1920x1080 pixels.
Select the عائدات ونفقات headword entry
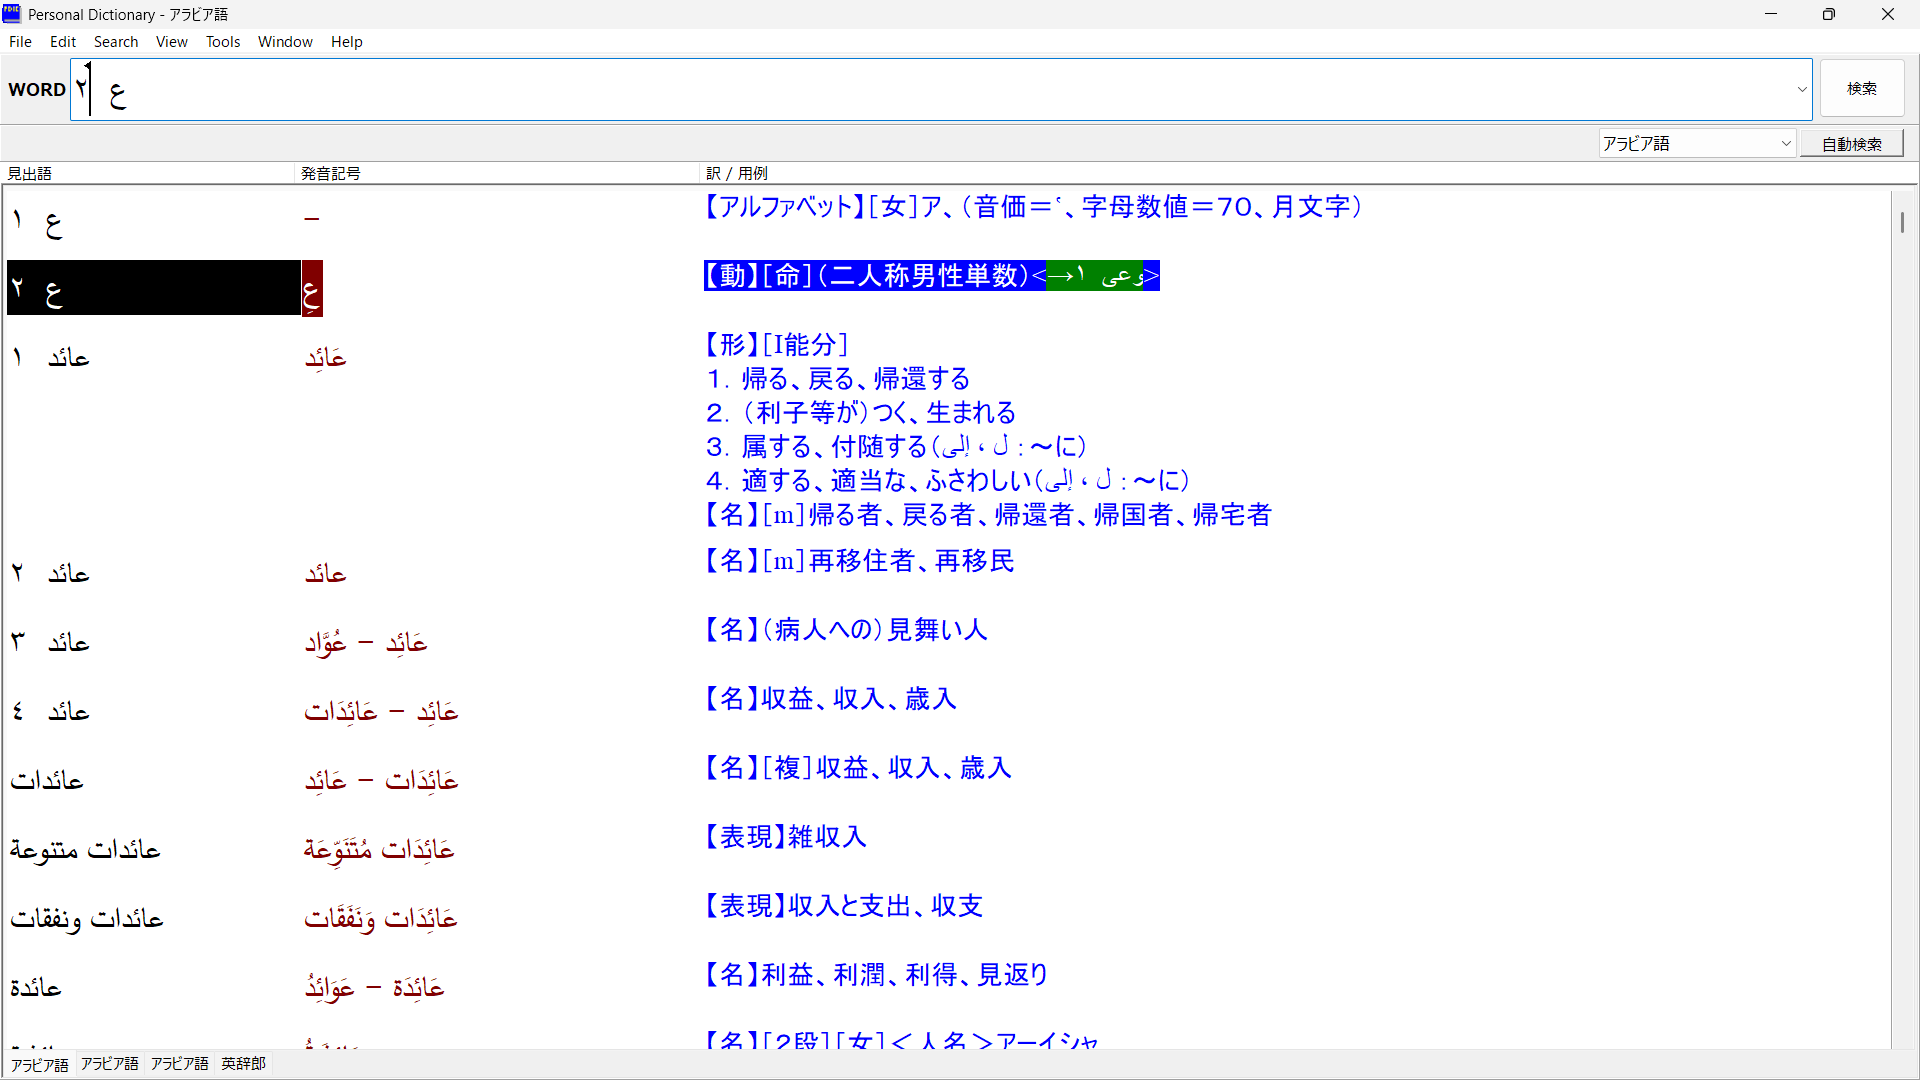point(86,919)
